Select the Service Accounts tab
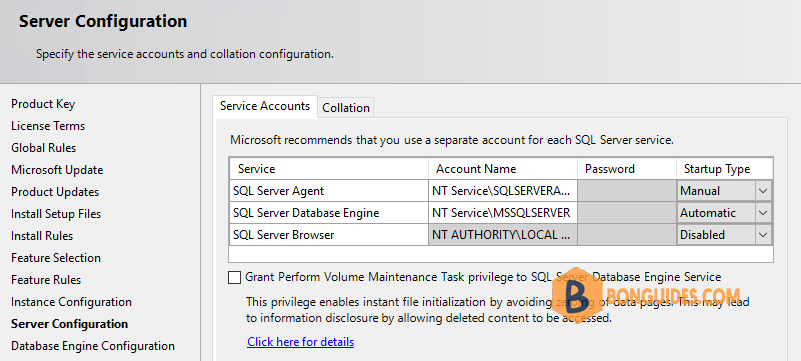 265,106
